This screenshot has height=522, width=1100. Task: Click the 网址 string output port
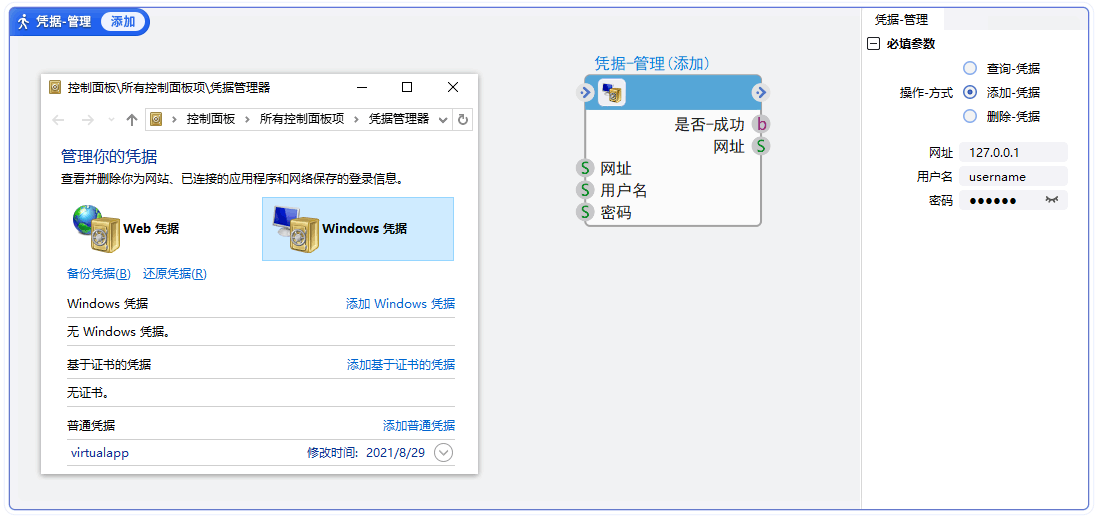(761, 147)
